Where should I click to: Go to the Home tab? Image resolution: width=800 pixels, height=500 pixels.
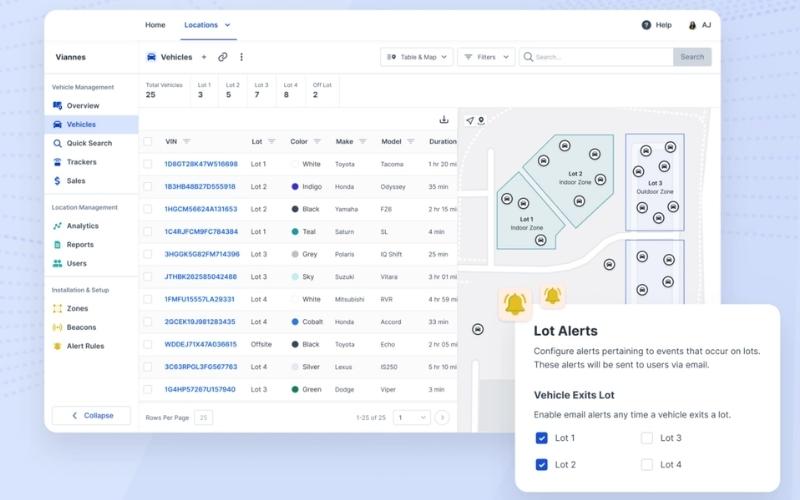click(155, 25)
